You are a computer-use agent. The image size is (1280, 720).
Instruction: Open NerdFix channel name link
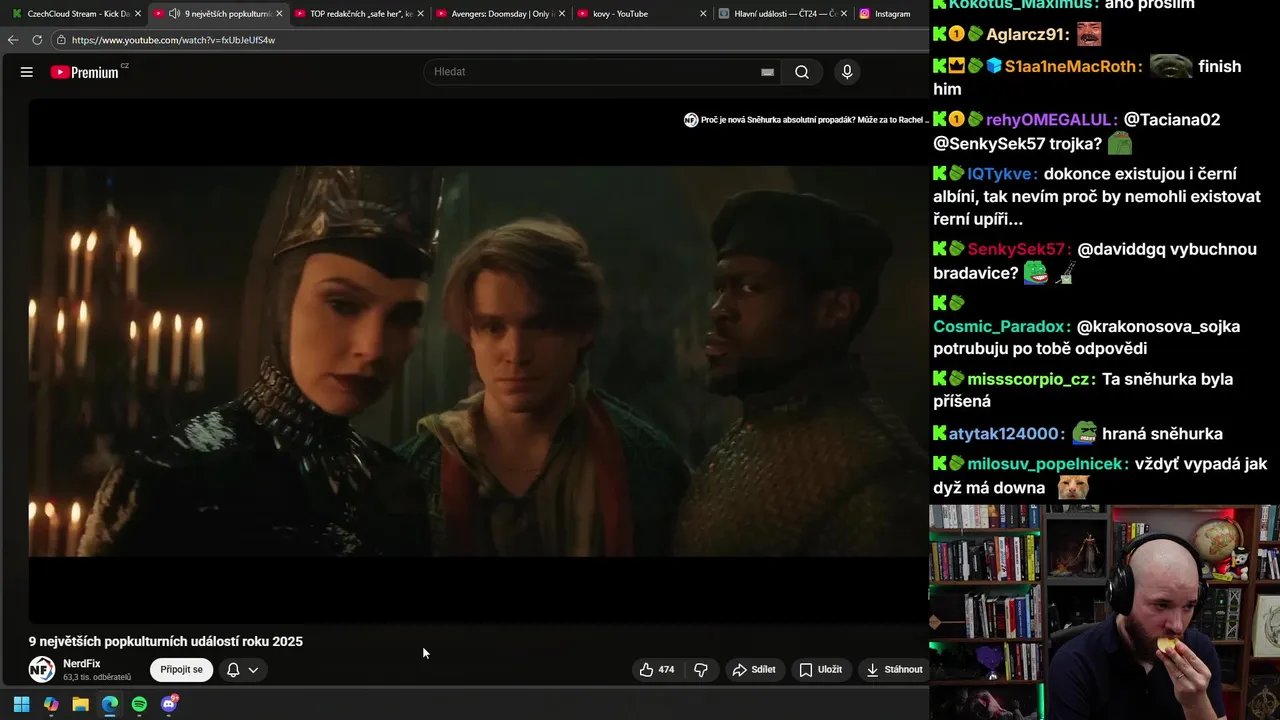(x=82, y=663)
